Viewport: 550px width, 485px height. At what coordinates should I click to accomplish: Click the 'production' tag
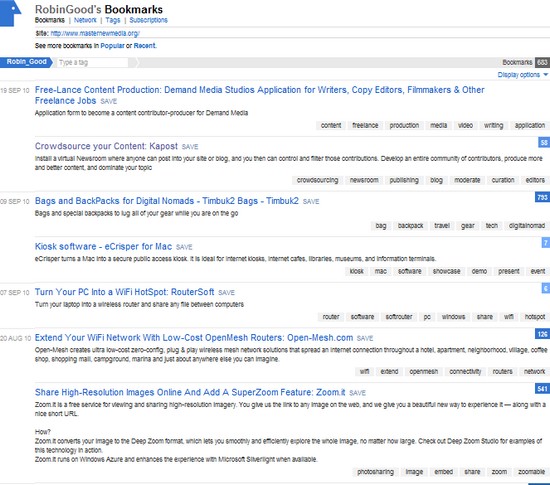click(404, 126)
